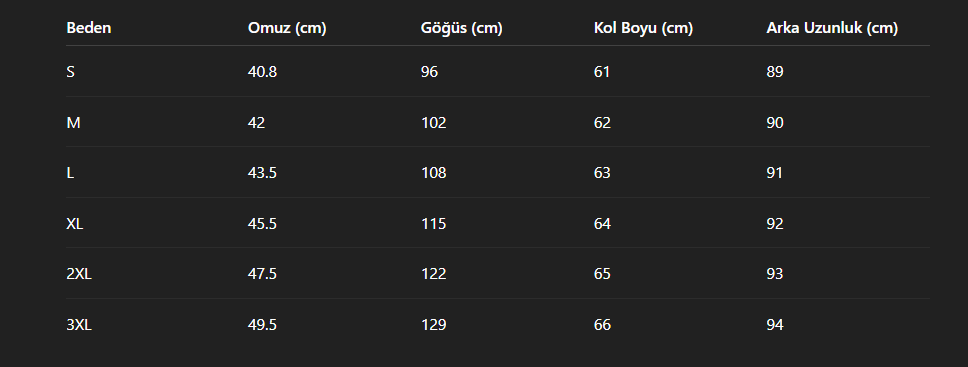Select the 89 back length value
The image size is (968, 367).
[775, 72]
